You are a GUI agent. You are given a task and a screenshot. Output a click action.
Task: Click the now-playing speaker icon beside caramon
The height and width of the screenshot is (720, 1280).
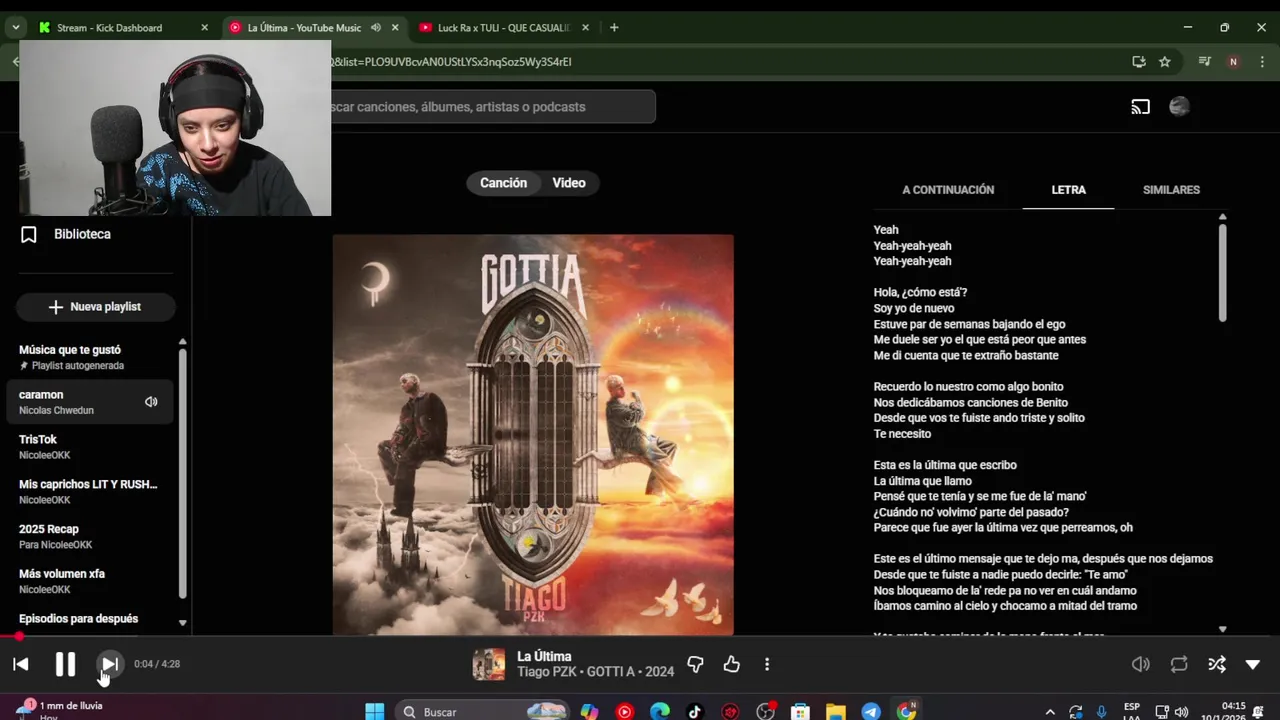[151, 402]
